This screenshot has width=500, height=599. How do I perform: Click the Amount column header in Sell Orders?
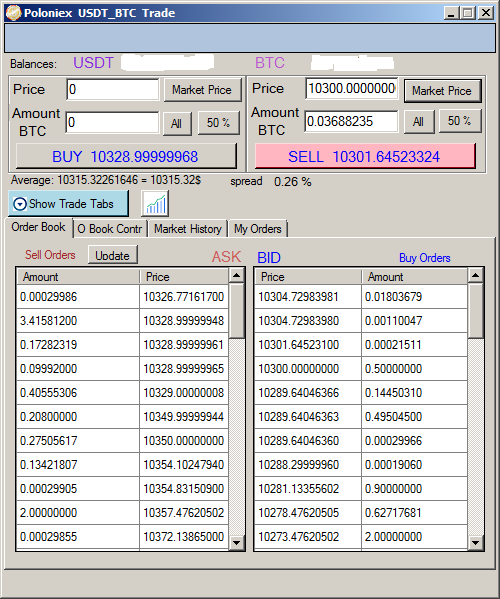pos(78,277)
